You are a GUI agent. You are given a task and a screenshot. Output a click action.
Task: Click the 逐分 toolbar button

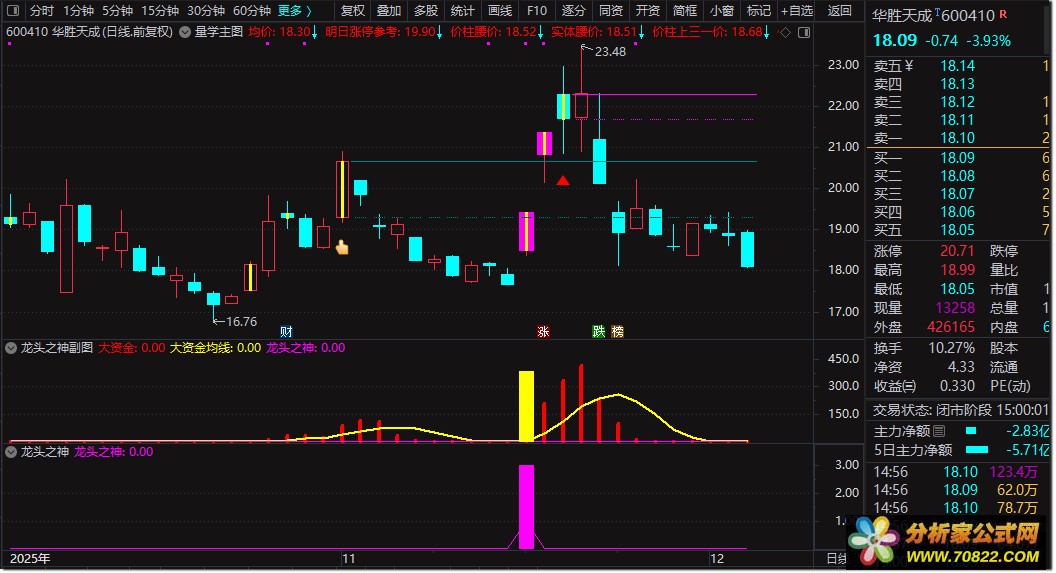(x=574, y=11)
